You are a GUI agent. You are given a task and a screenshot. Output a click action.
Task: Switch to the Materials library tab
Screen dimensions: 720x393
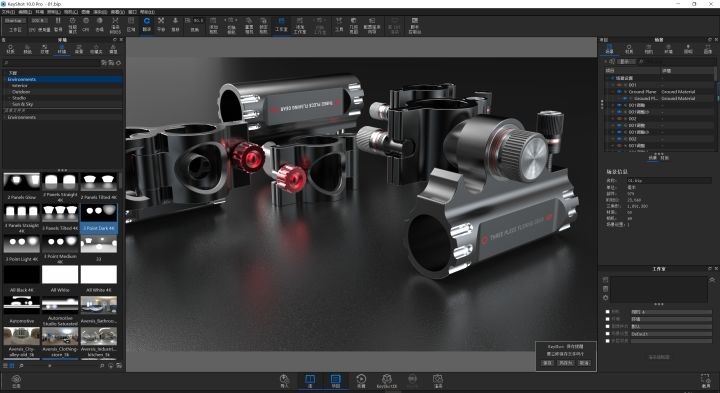click(10, 49)
